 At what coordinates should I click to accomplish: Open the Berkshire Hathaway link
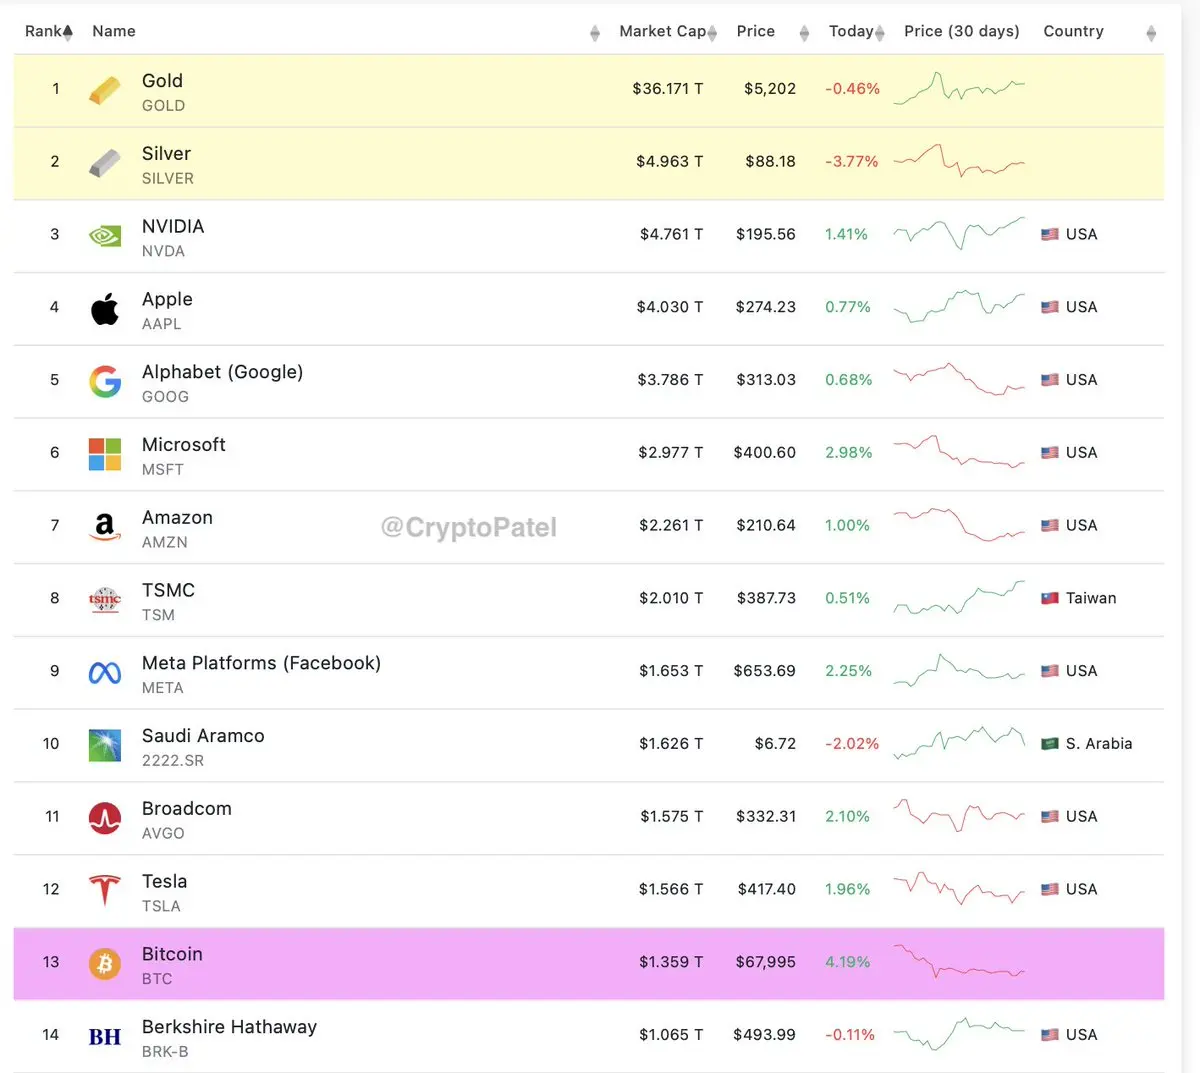(x=229, y=1027)
